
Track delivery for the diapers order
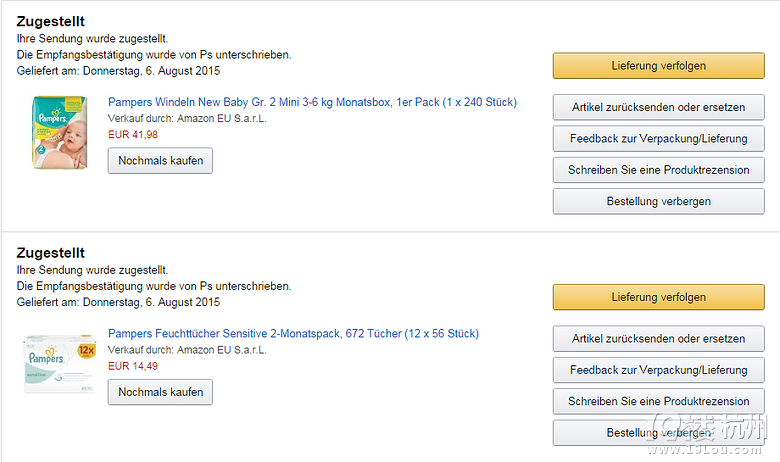point(659,66)
